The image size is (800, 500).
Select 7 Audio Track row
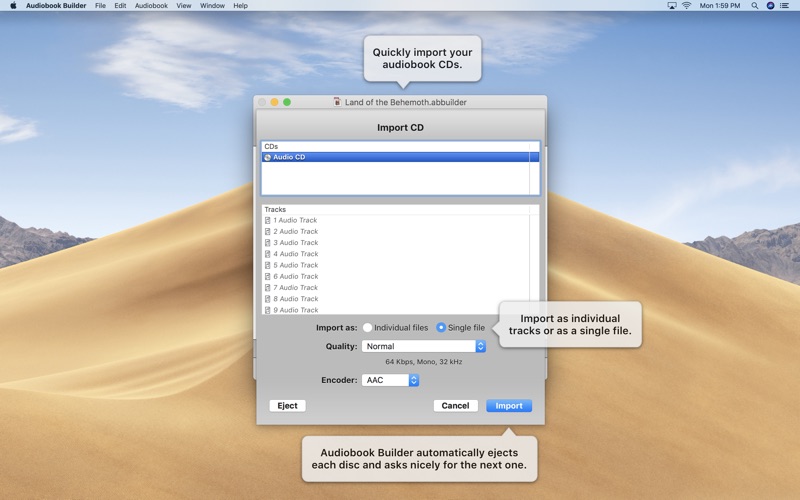401,287
